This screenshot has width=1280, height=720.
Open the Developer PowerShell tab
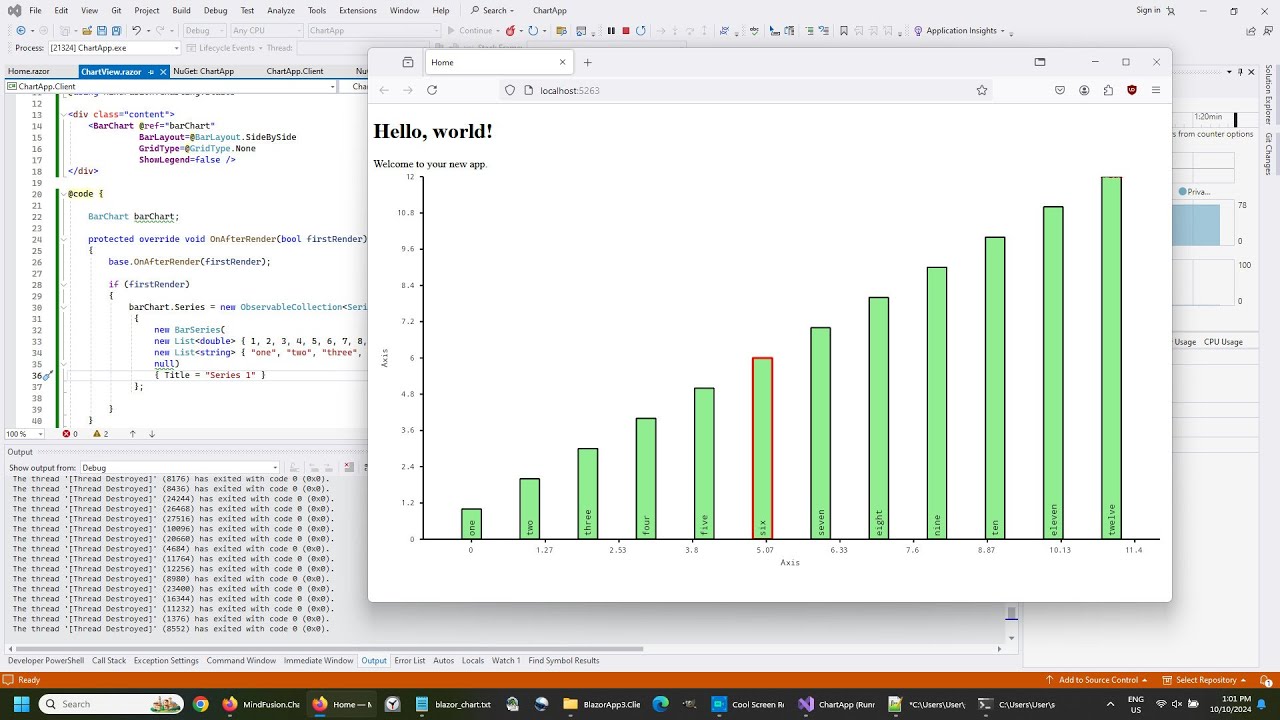(46, 661)
